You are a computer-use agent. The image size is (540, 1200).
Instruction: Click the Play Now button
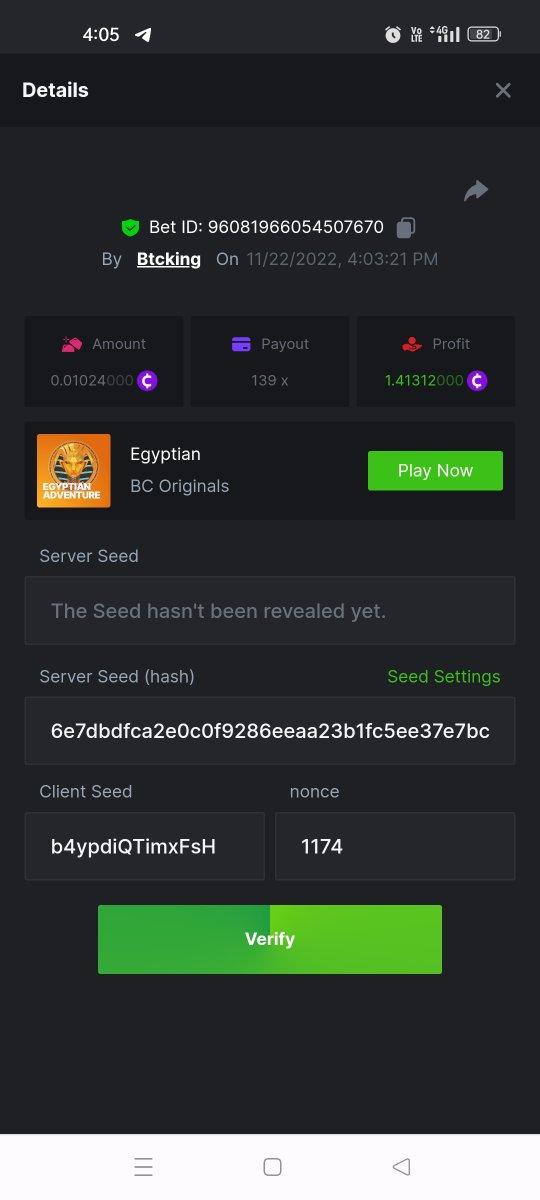(x=435, y=471)
